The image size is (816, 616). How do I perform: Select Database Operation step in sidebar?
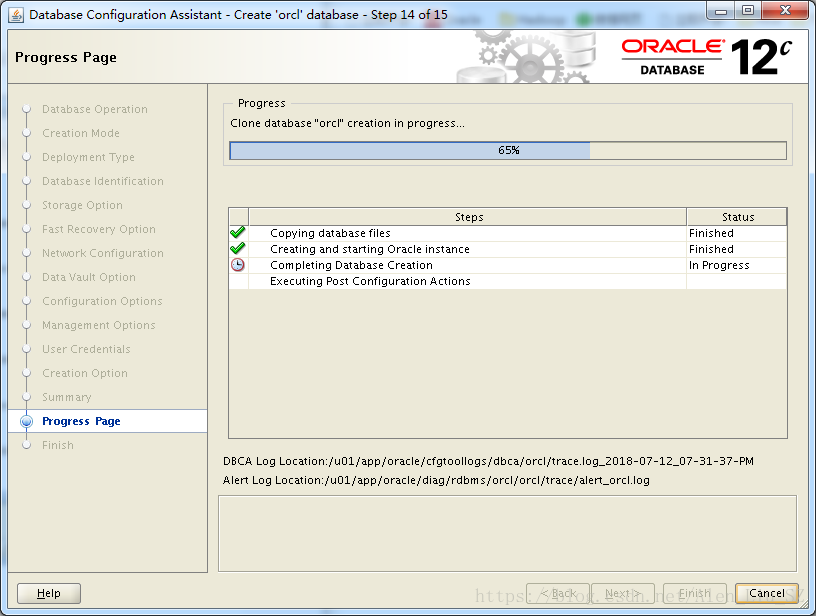95,109
